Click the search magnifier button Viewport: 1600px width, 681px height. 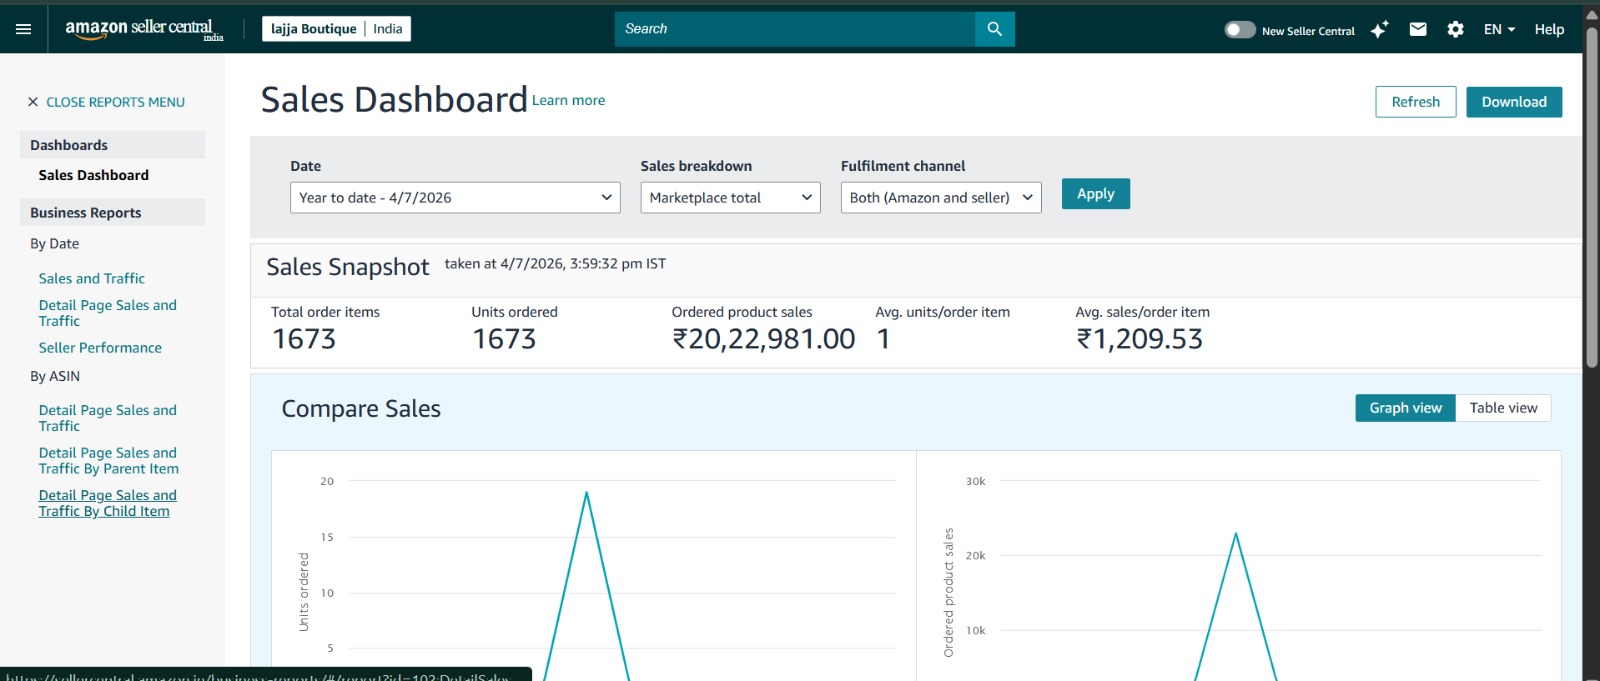tap(995, 29)
